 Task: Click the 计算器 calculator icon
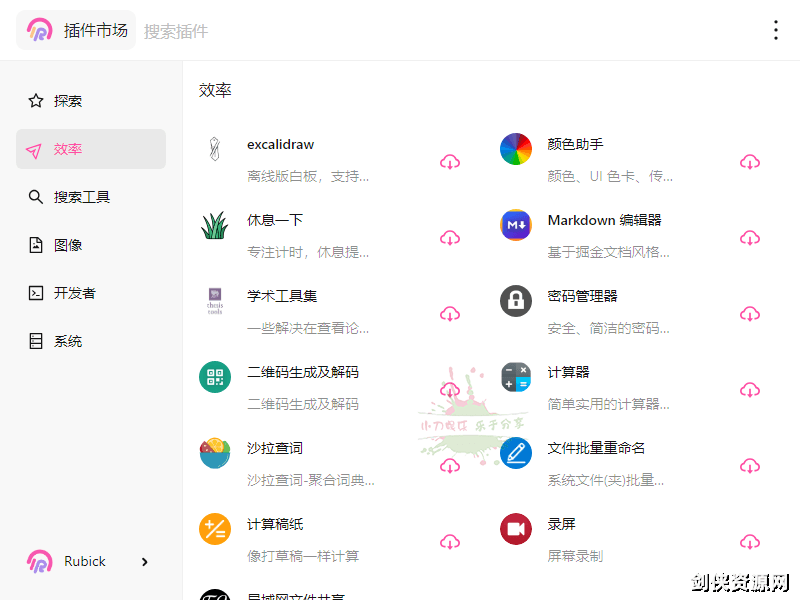[x=516, y=377]
